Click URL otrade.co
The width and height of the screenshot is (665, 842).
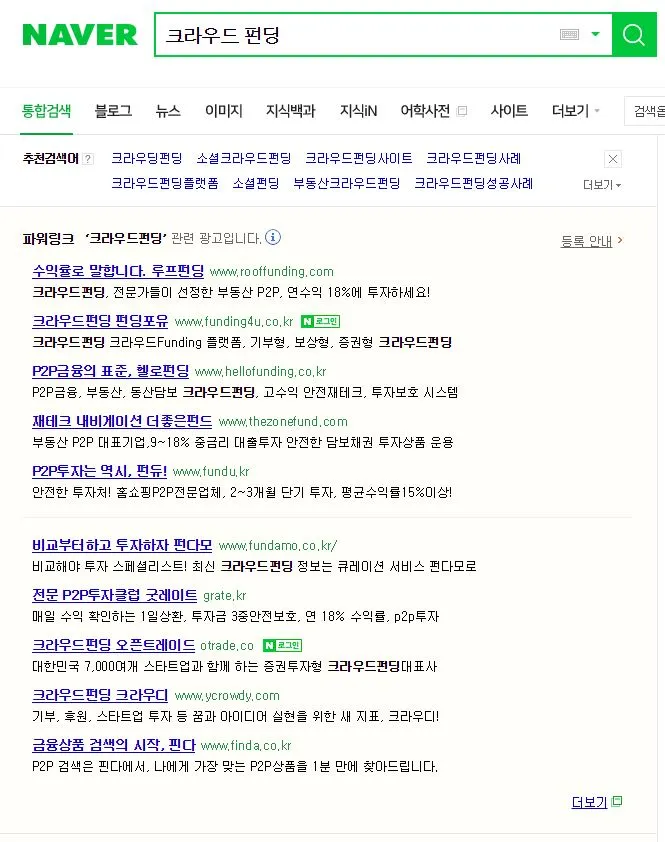[227, 645]
